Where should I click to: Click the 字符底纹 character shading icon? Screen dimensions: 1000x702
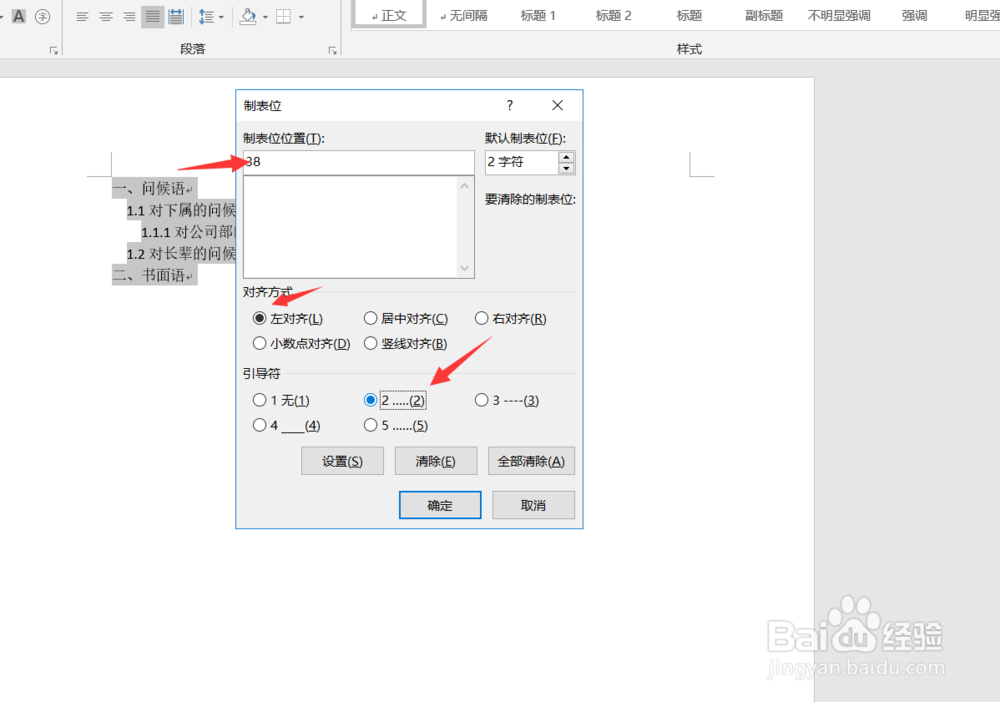tap(18, 17)
